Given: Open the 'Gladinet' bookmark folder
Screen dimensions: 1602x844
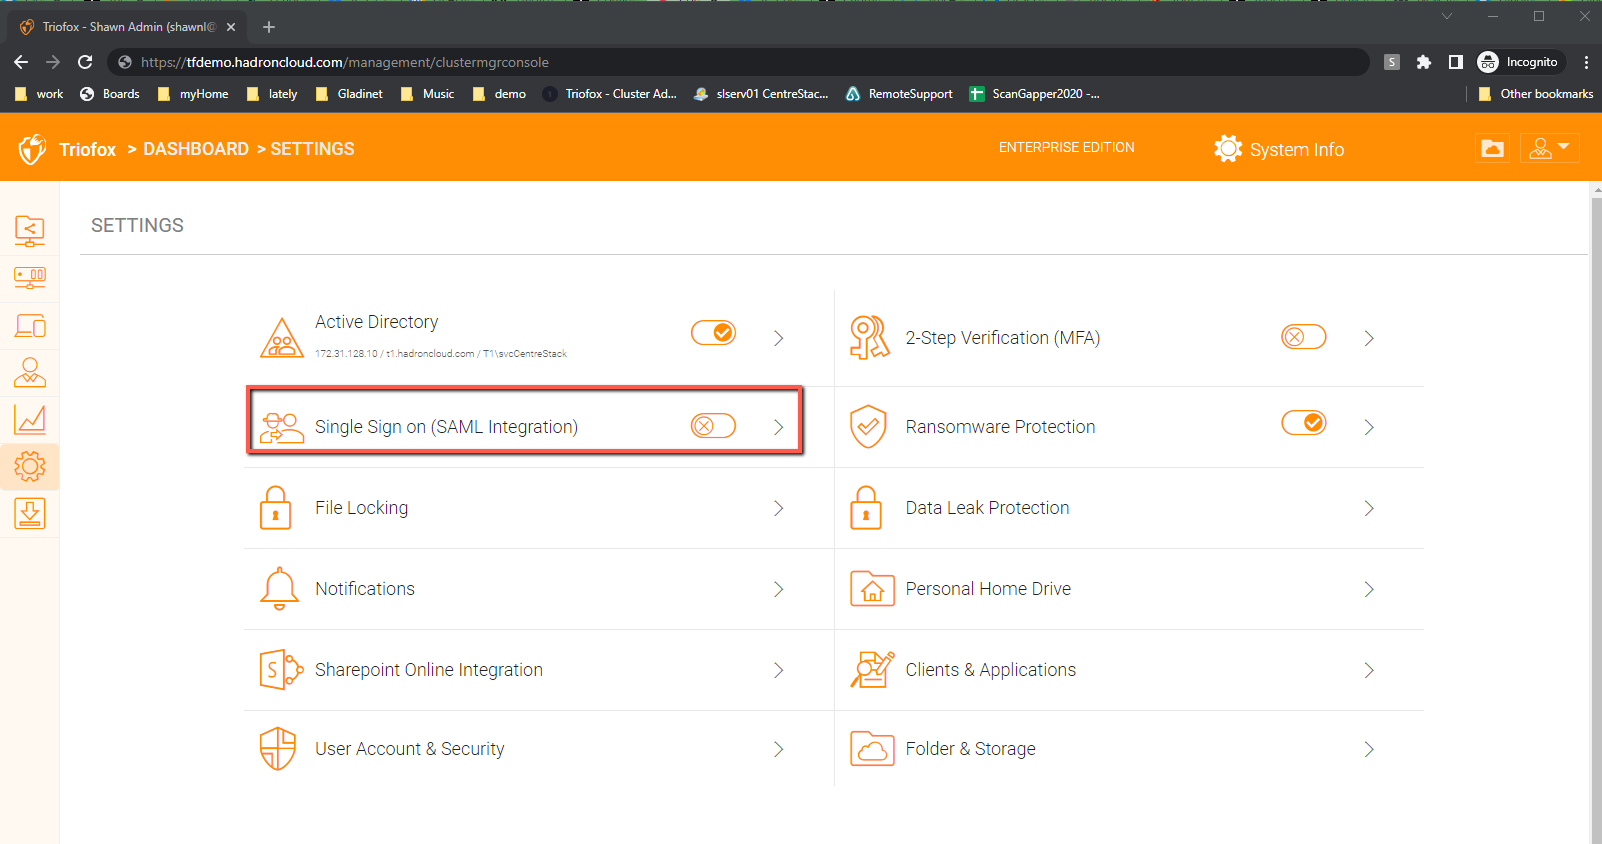Looking at the screenshot, I should tap(349, 94).
